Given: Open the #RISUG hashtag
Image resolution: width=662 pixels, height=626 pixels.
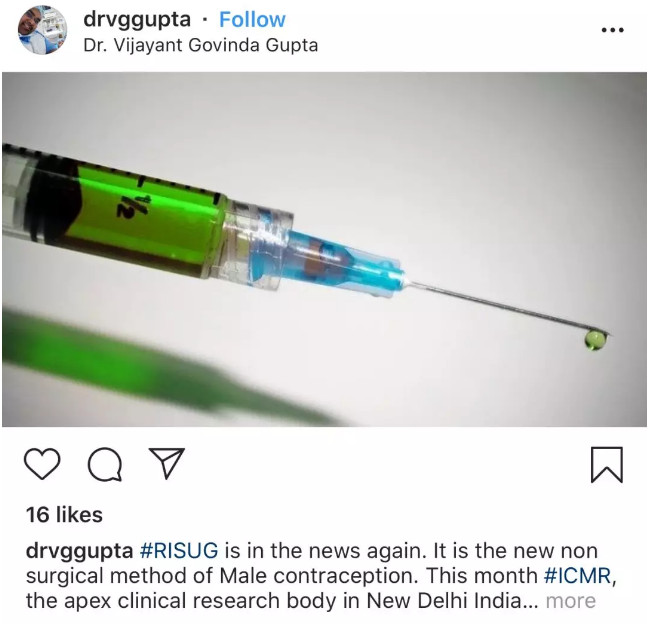Looking at the screenshot, I should tap(179, 551).
